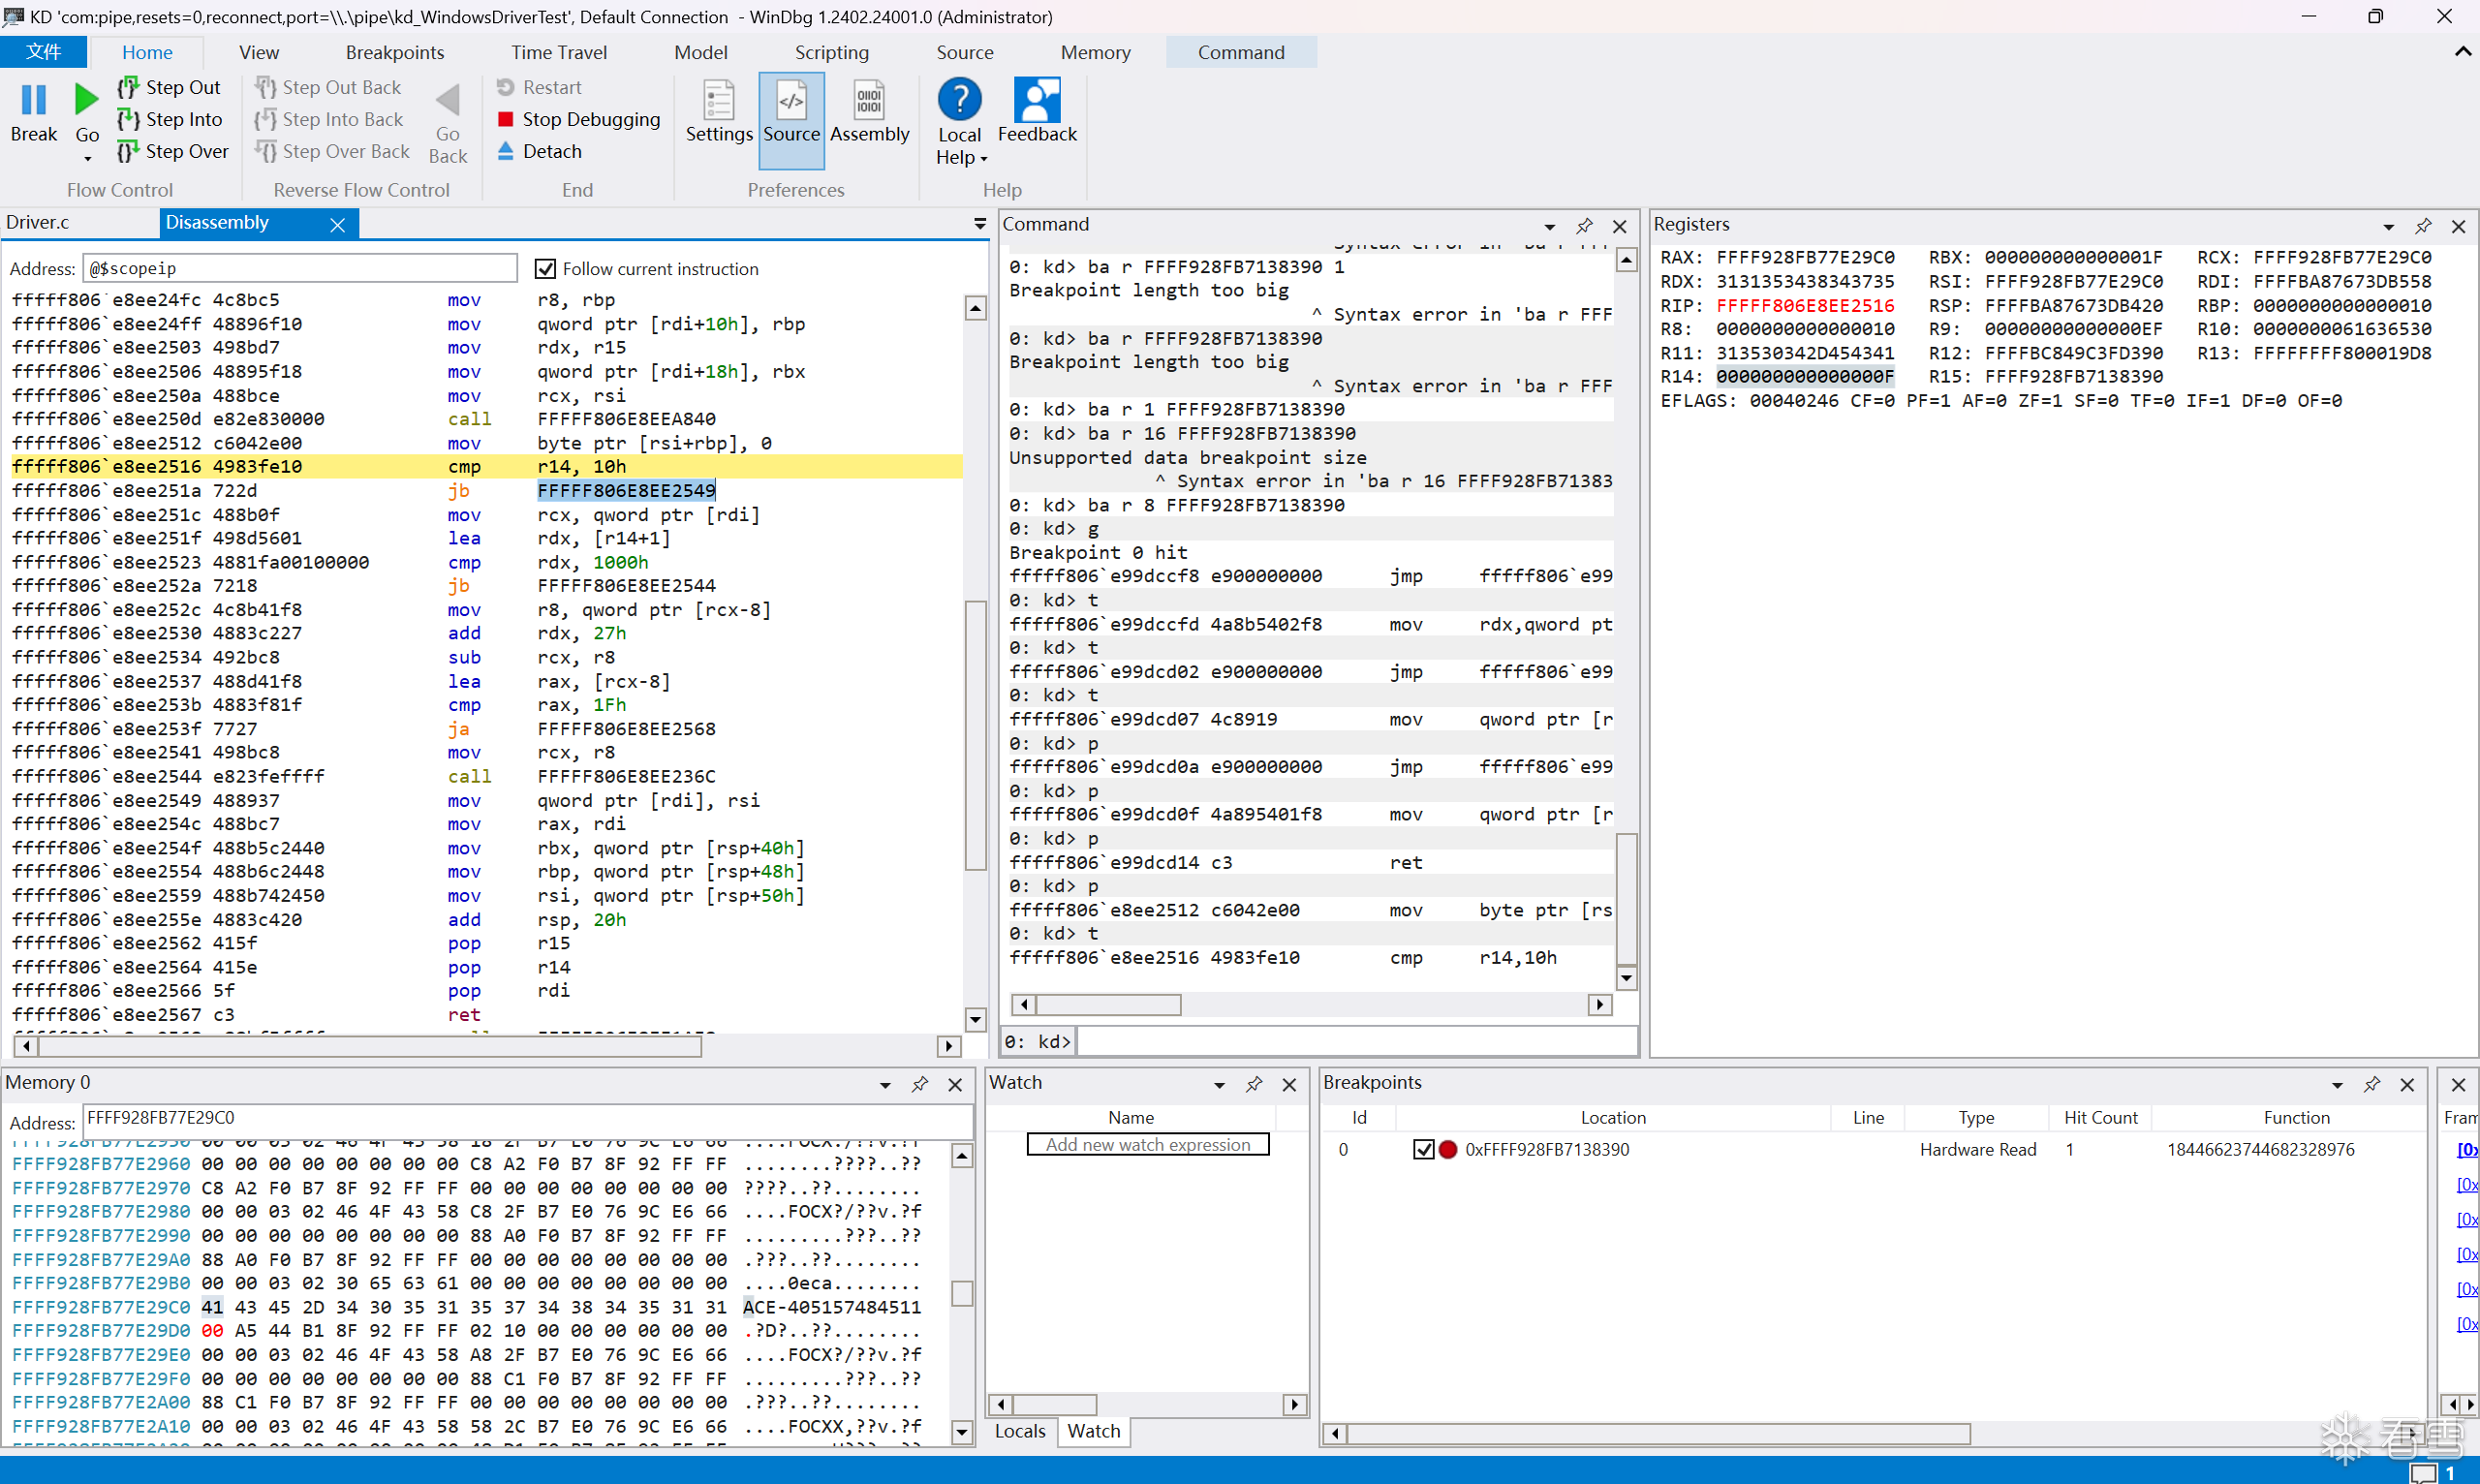Expand Command window options dropdown

click(1549, 226)
